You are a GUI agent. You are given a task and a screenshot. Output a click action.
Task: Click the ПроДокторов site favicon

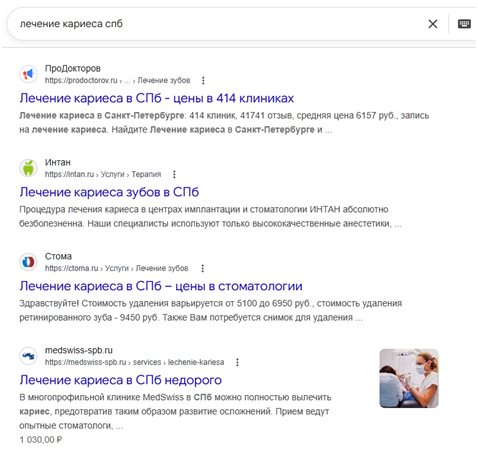pos(28,74)
